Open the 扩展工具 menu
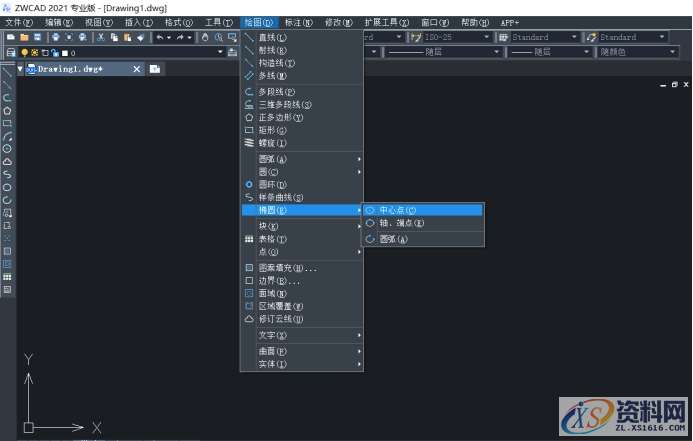693x441 pixels. [x=387, y=23]
